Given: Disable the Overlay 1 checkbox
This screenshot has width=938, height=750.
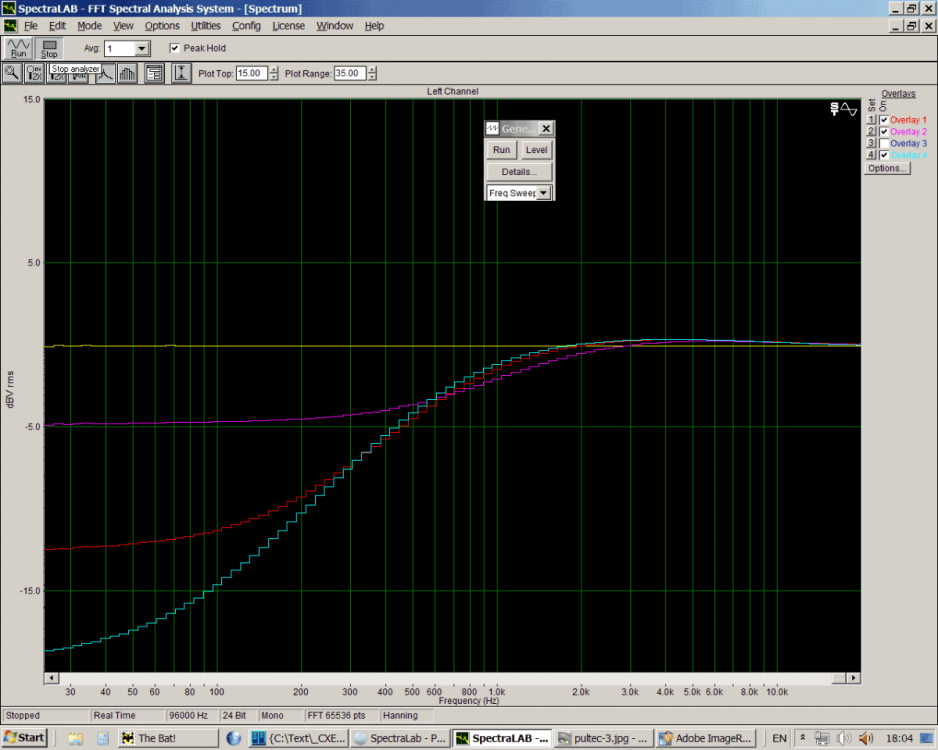Looking at the screenshot, I should (884, 120).
